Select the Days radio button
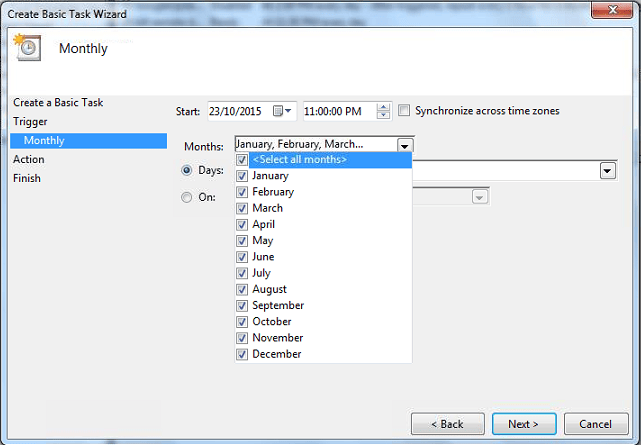Image resolution: width=641 pixels, height=445 pixels. click(186, 170)
